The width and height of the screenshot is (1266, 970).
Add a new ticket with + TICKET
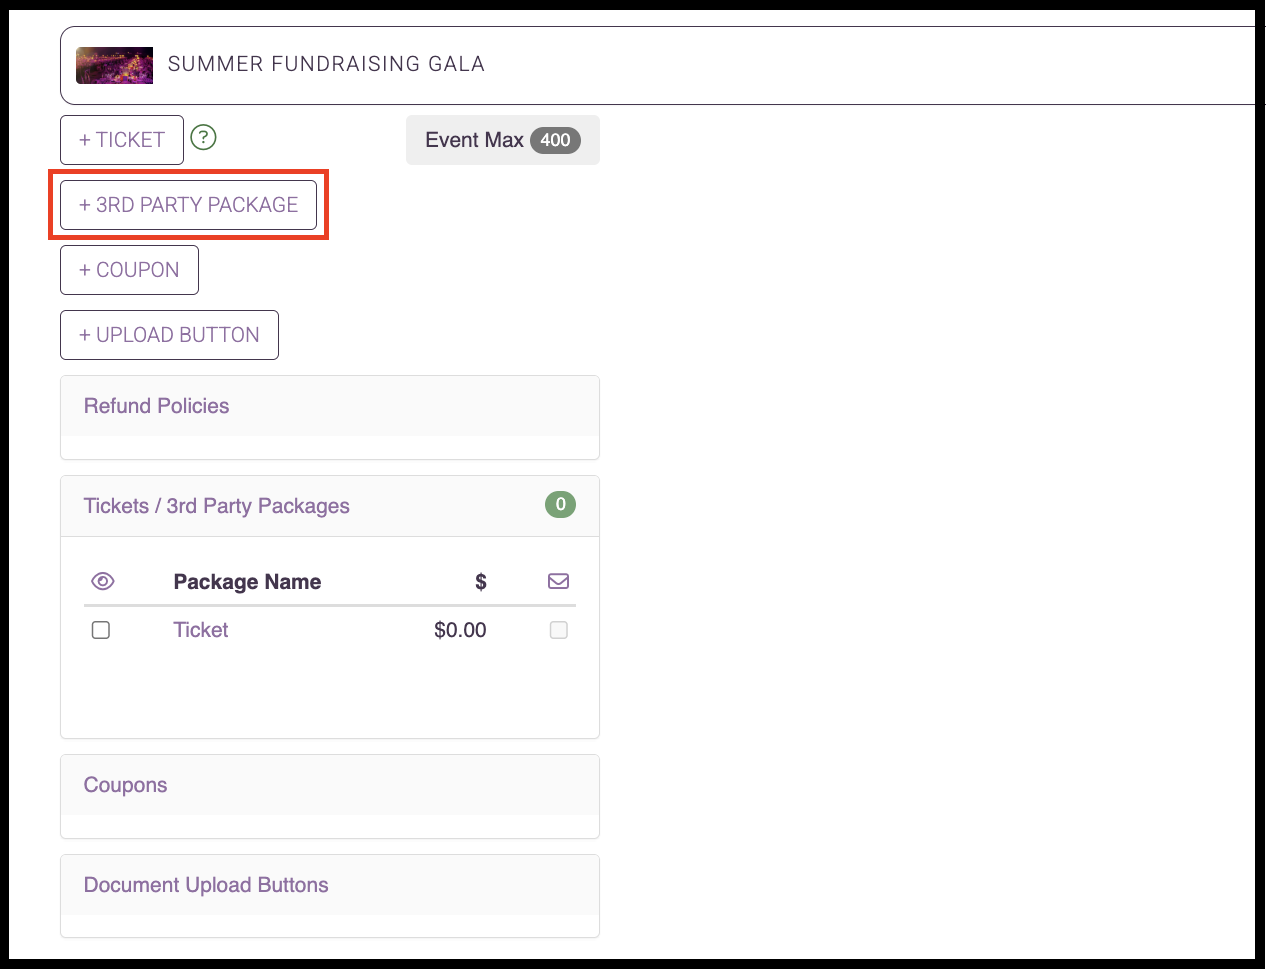point(122,140)
